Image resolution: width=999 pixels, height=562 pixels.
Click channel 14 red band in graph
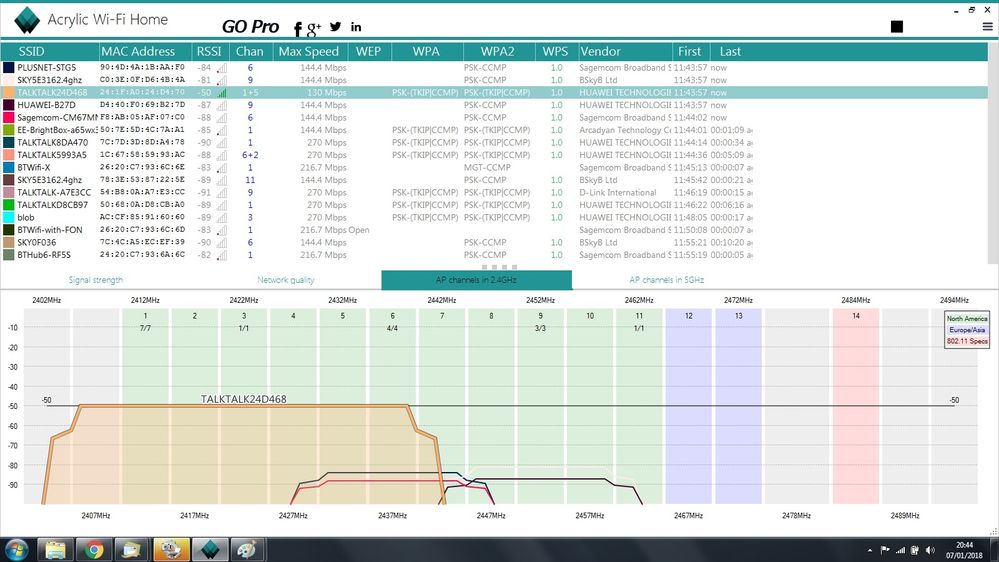(856, 407)
